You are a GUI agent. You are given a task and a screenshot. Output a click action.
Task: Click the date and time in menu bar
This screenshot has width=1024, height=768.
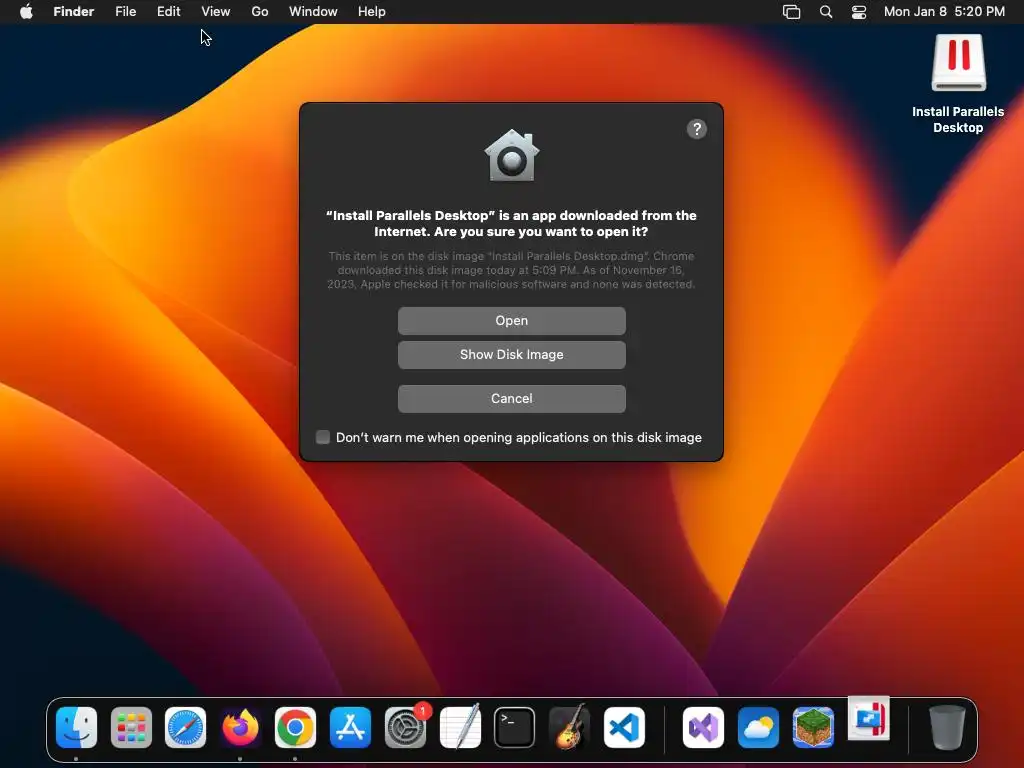coord(944,11)
